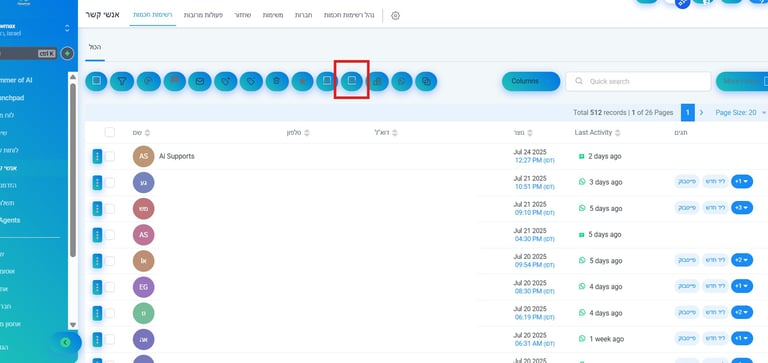Focus the Quick search input field
Viewport: 768px width, 363px height.
click(638, 81)
